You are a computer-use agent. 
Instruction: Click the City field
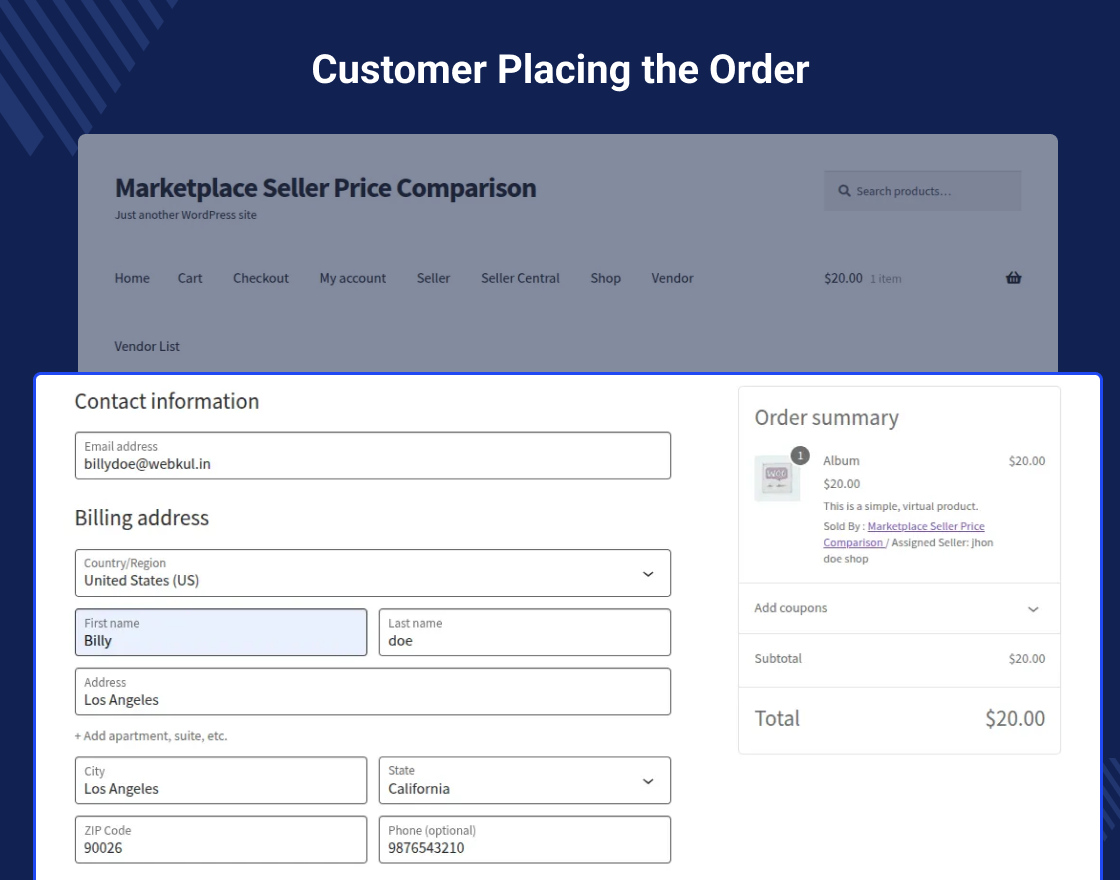(221, 780)
